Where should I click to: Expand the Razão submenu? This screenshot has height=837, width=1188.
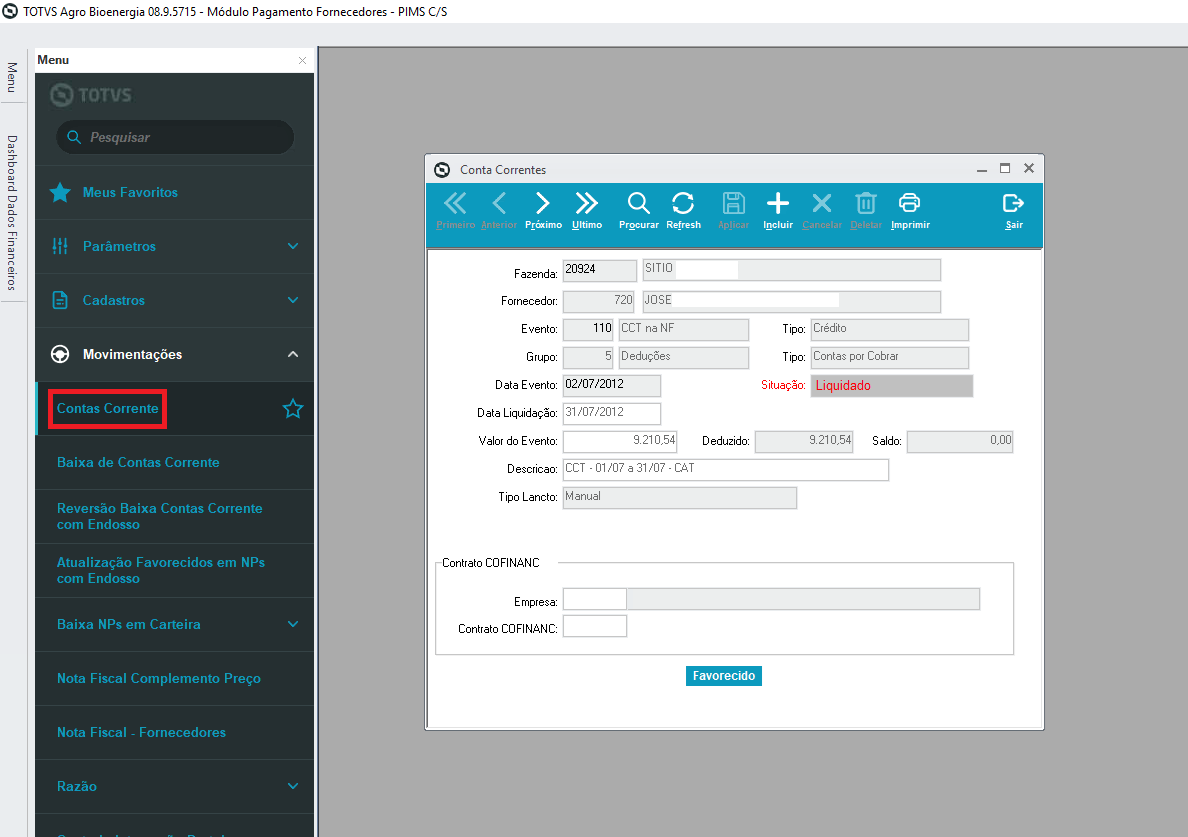pyautogui.click(x=293, y=786)
